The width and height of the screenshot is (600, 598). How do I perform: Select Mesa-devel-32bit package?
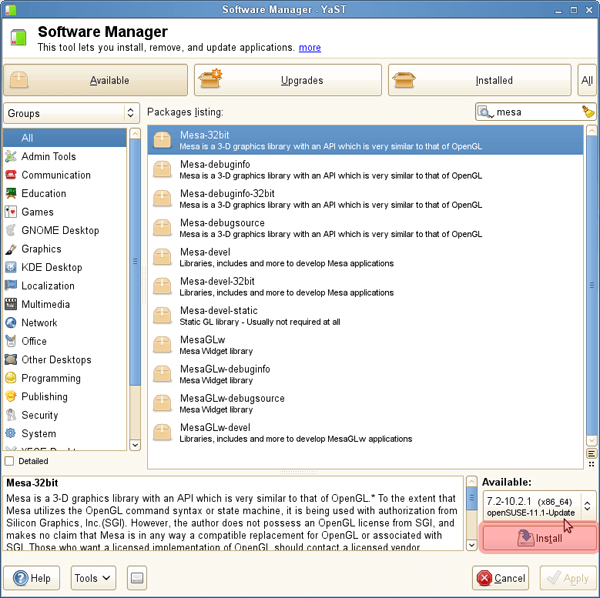(365, 287)
